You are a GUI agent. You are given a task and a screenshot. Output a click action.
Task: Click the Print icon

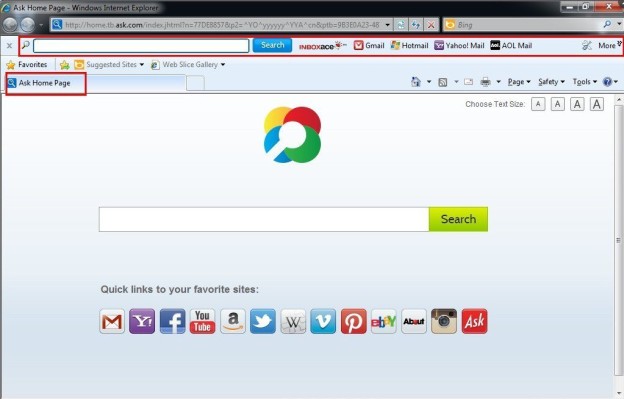(486, 82)
